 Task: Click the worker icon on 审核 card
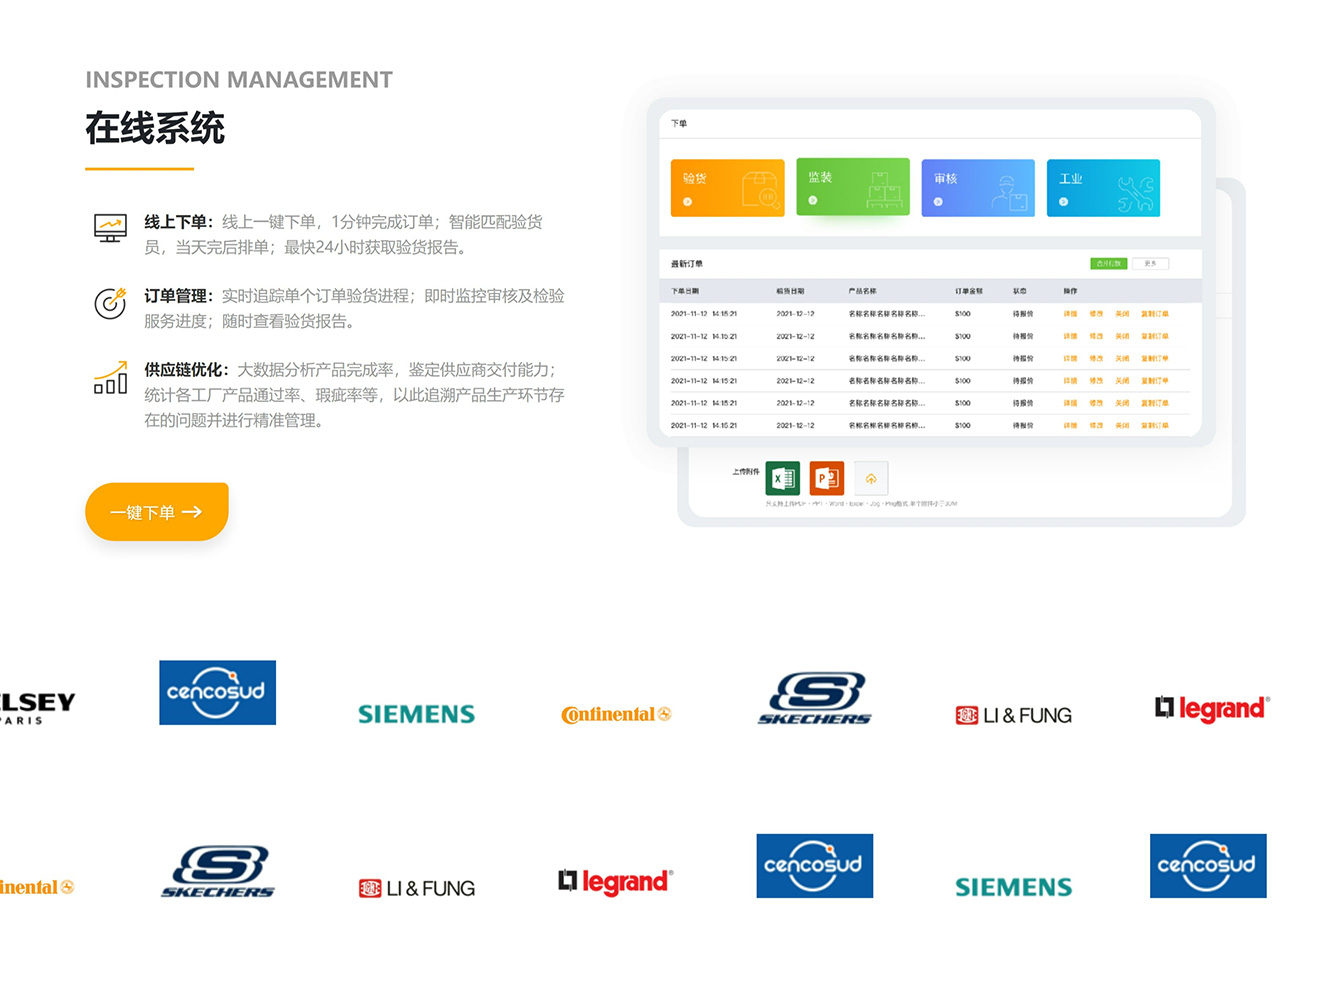(1009, 193)
